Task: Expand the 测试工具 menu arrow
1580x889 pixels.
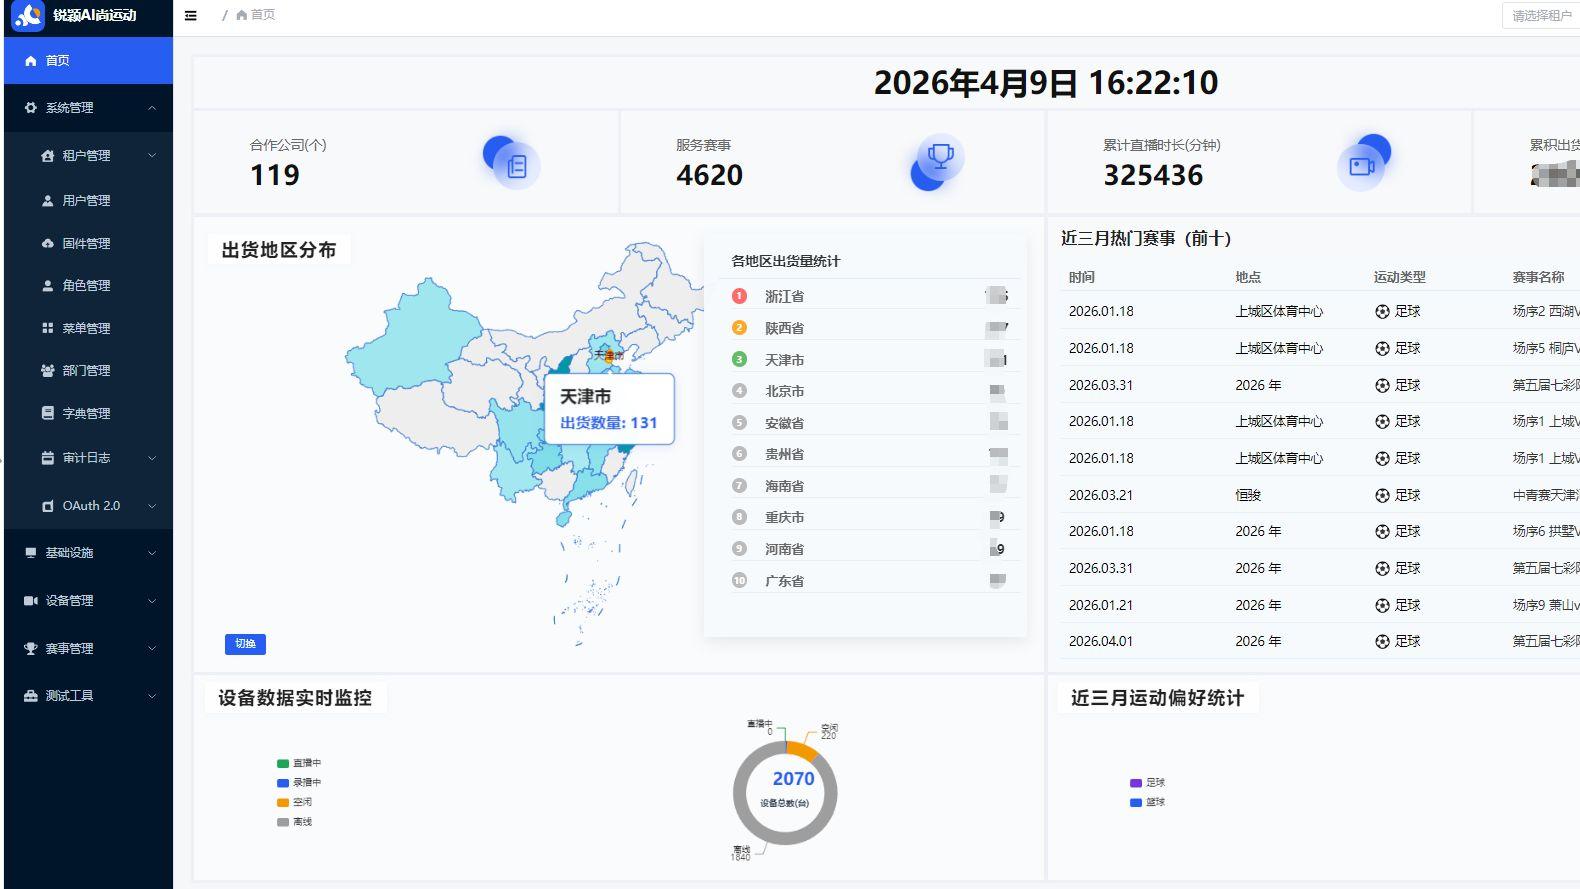Action: click(152, 696)
